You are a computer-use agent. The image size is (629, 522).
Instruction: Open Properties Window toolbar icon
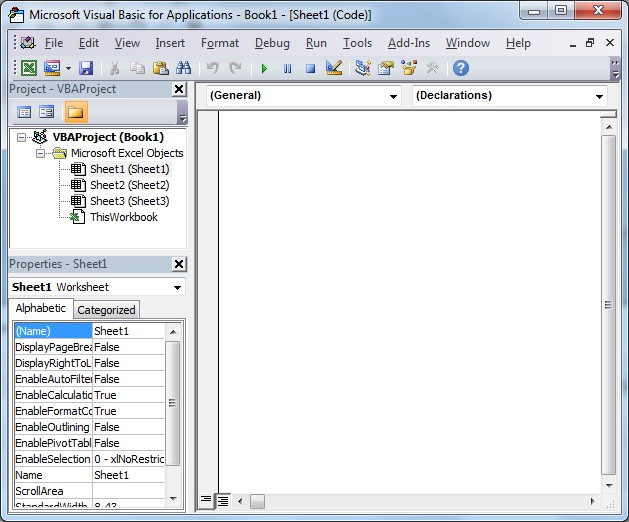(x=386, y=68)
